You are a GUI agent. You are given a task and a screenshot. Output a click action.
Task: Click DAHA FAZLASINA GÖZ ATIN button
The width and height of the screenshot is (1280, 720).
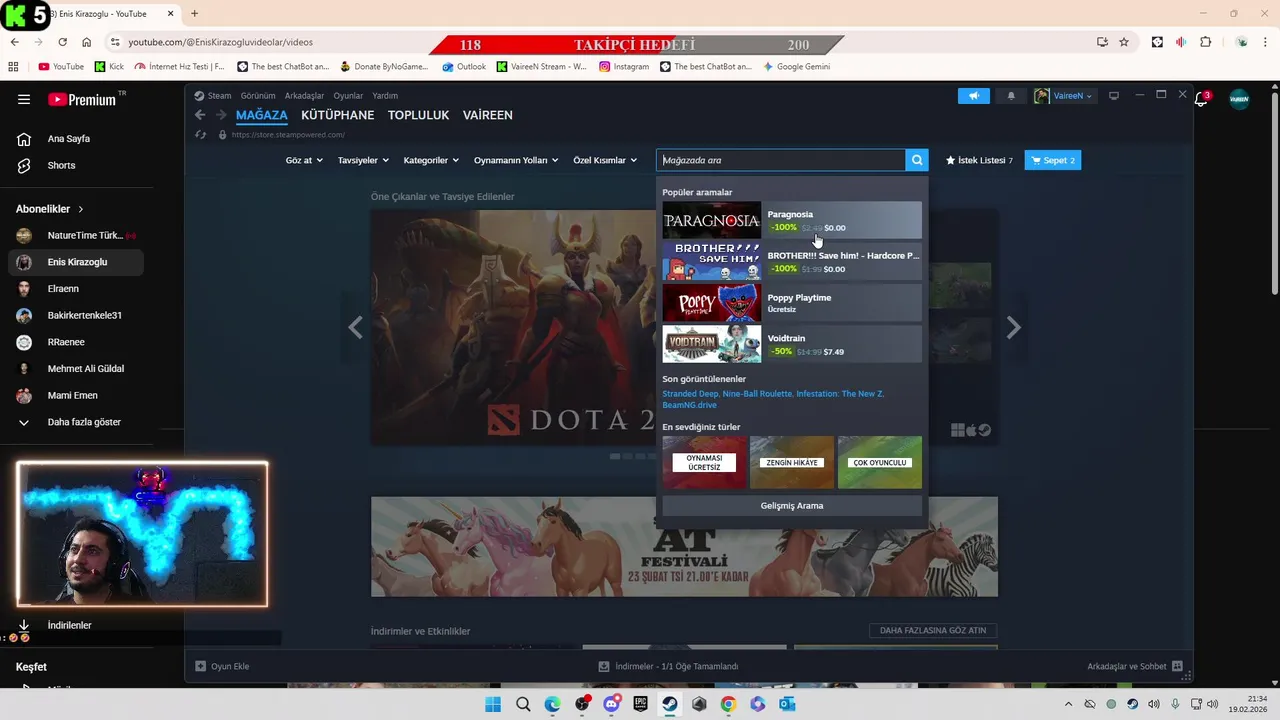[933, 631]
